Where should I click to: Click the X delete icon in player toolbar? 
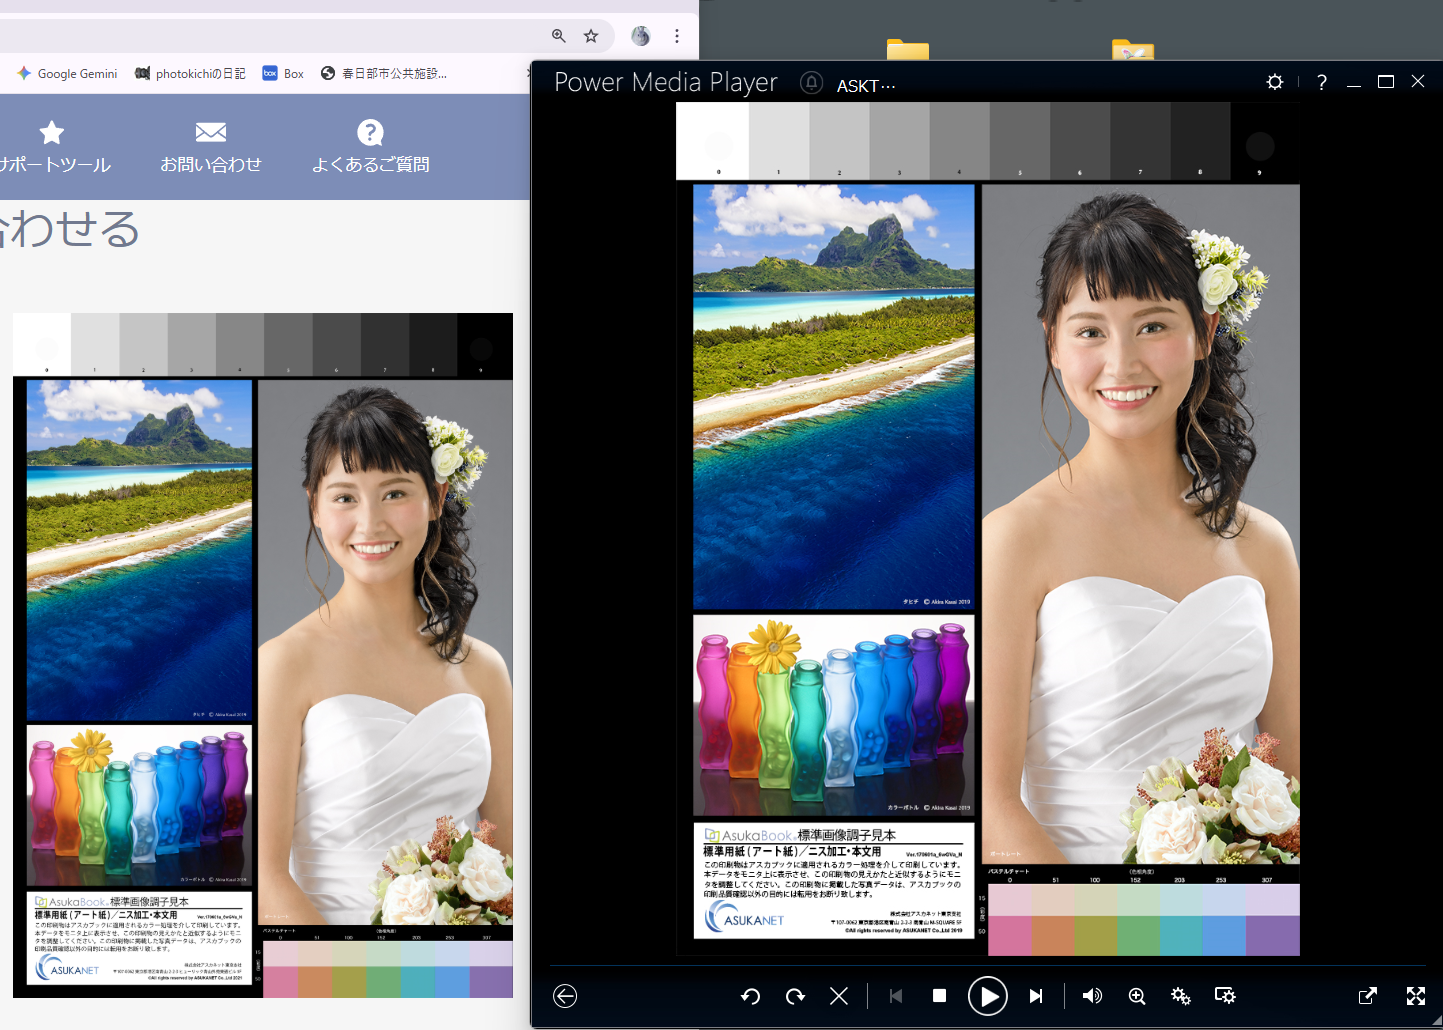839,996
